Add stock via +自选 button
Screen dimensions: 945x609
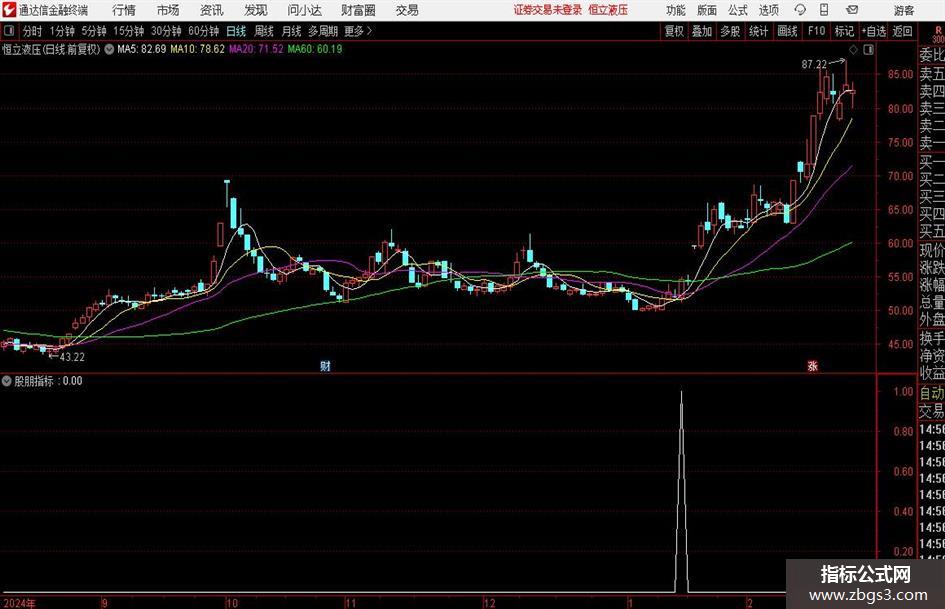tap(874, 31)
